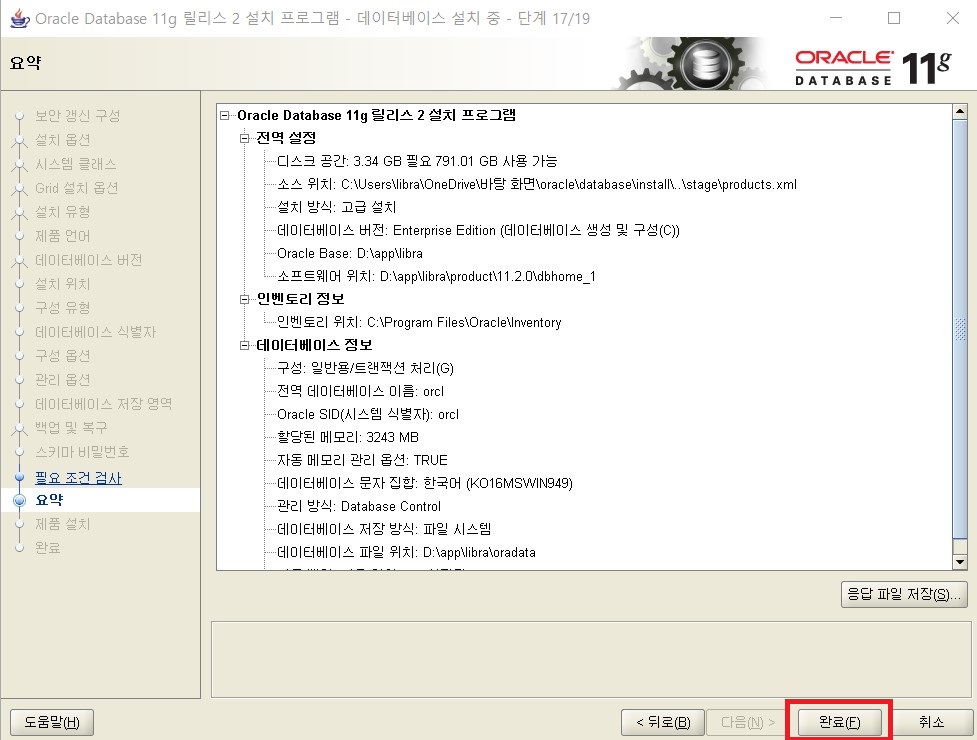
Task: Click the 관리 방식: Database Control row
Action: [359, 507]
